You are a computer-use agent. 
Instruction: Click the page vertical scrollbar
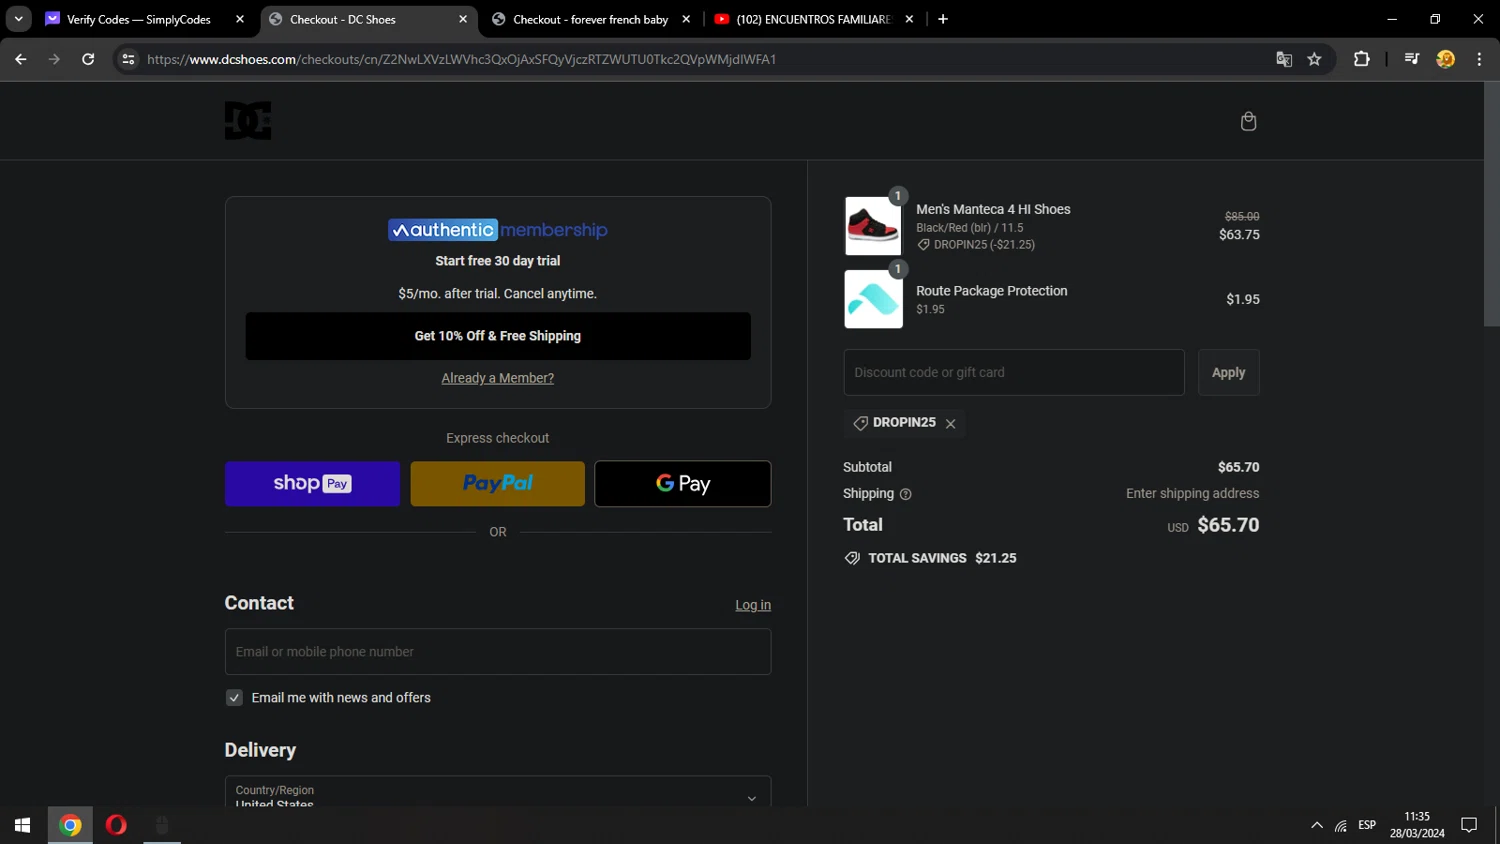pos(1491,204)
